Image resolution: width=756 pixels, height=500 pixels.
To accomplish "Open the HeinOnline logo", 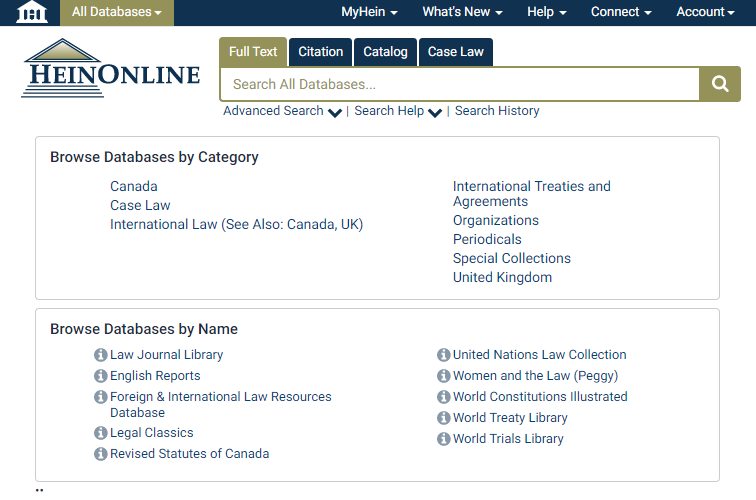I will pyautogui.click(x=111, y=68).
